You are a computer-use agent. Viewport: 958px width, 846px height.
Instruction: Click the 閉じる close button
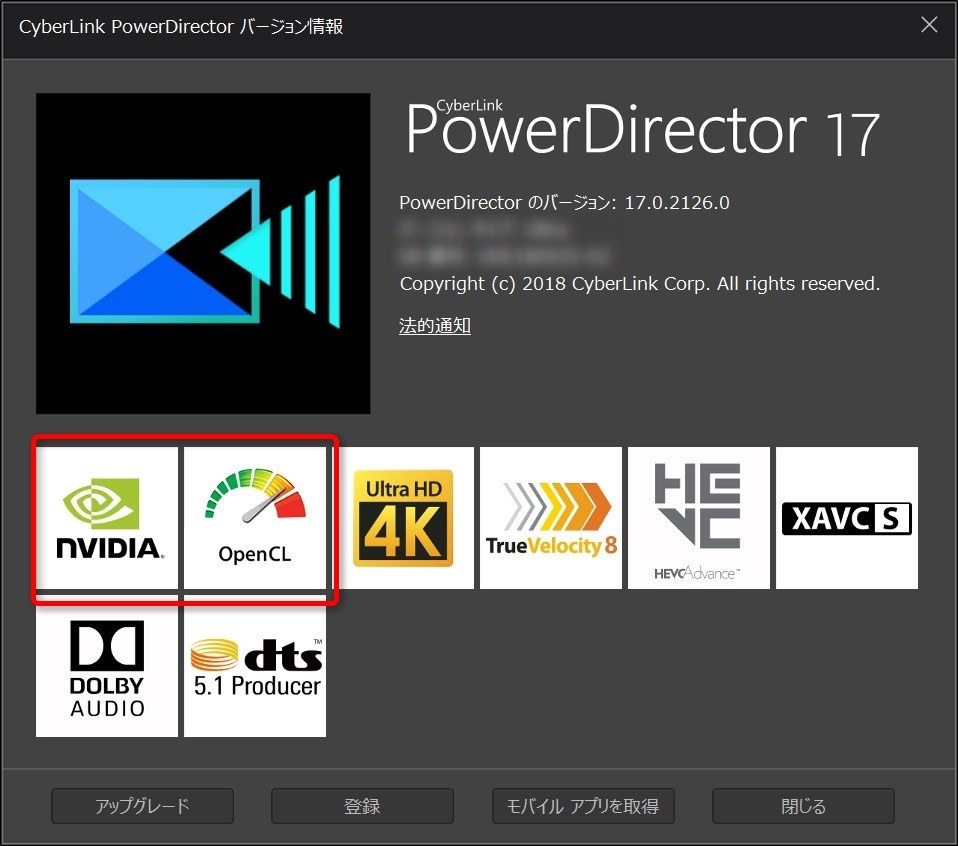coord(803,806)
